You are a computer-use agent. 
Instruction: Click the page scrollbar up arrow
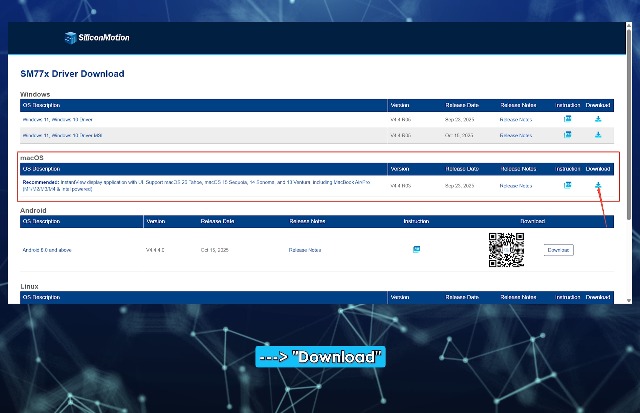click(629, 25)
